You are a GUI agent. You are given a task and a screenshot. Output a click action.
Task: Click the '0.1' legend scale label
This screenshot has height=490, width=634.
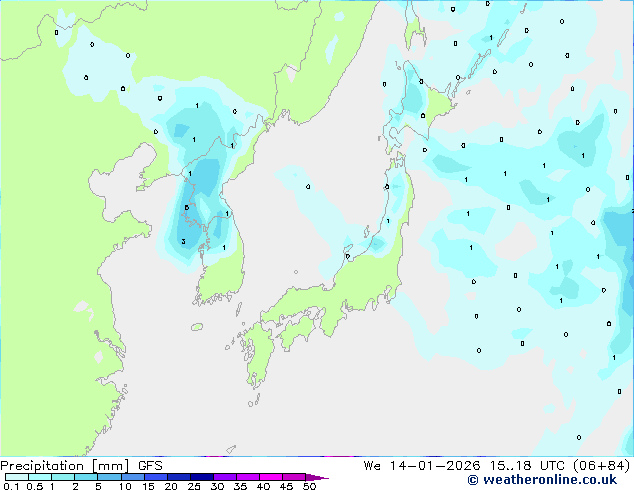pyautogui.click(x=11, y=486)
